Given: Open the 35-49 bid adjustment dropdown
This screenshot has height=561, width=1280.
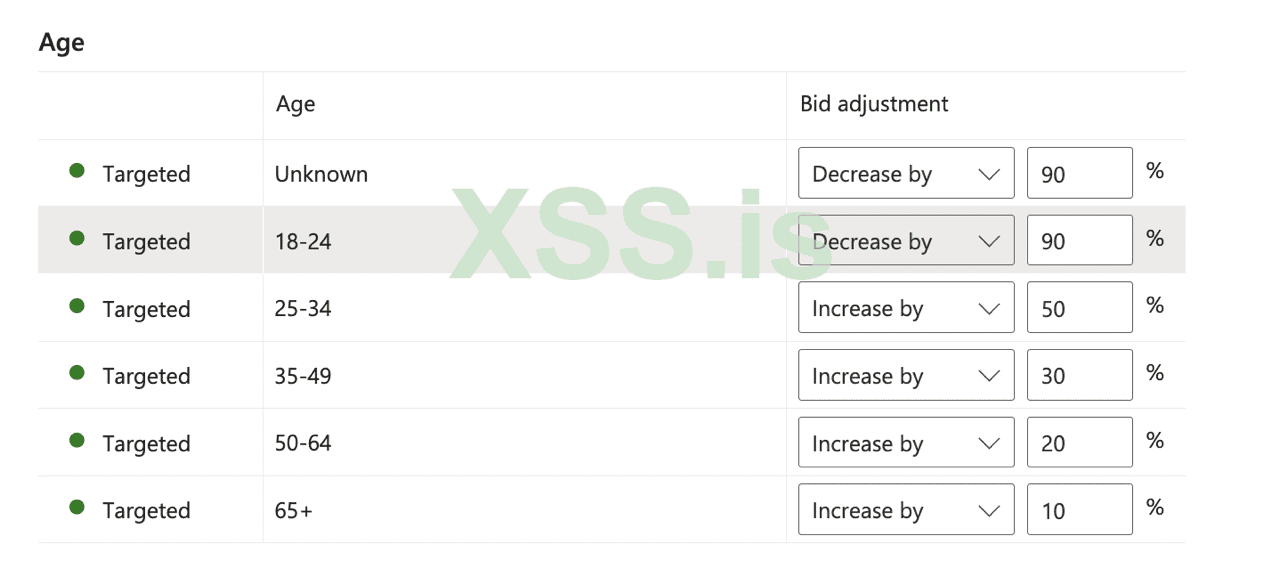Looking at the screenshot, I should point(906,376).
